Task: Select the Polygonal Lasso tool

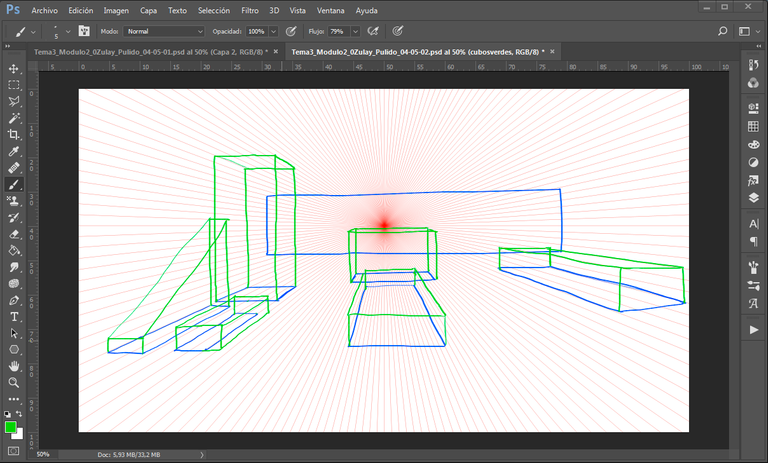Action: pyautogui.click(x=14, y=101)
